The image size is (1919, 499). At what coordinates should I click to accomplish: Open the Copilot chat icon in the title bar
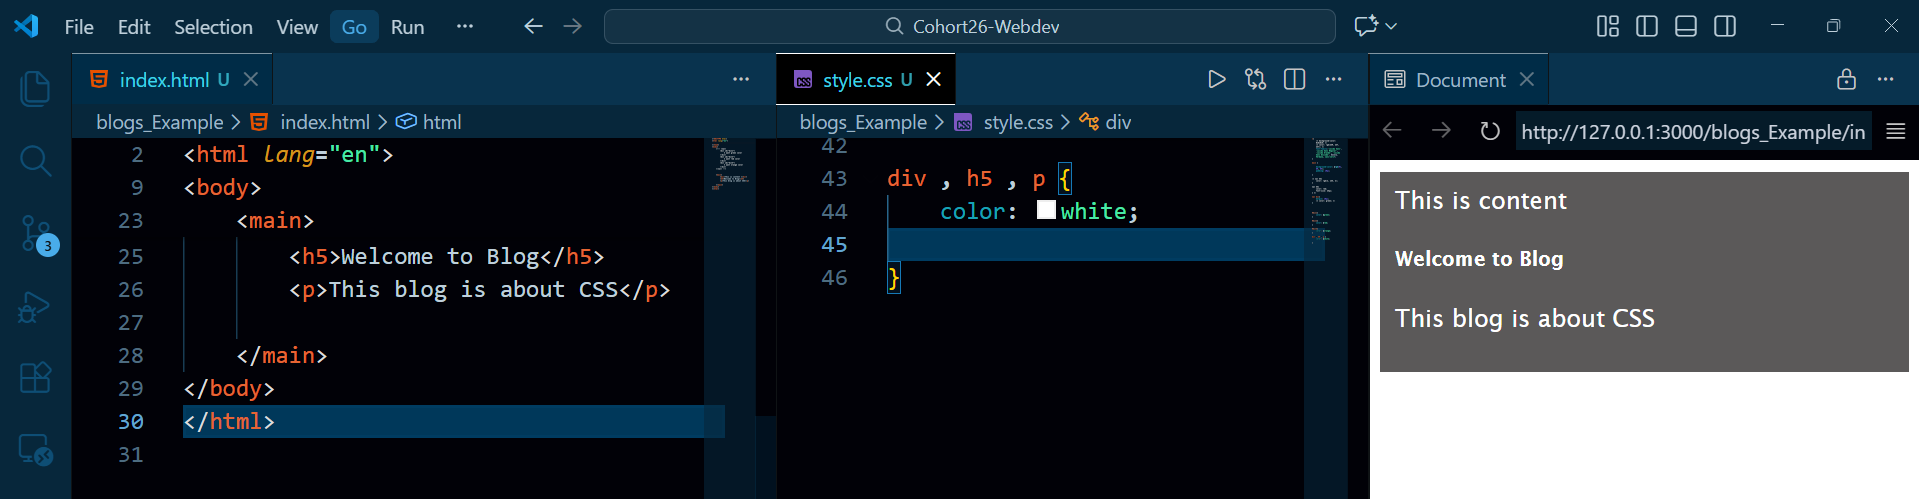[x=1365, y=26]
